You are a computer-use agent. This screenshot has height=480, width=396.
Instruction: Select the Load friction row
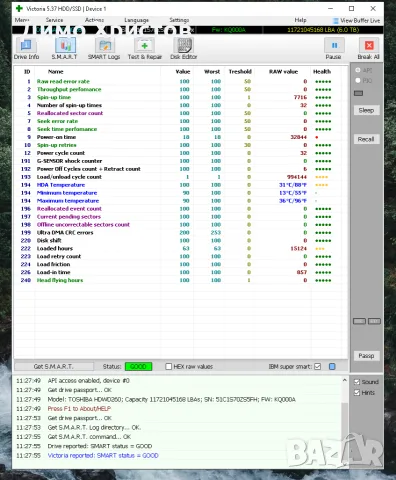click(x=180, y=264)
